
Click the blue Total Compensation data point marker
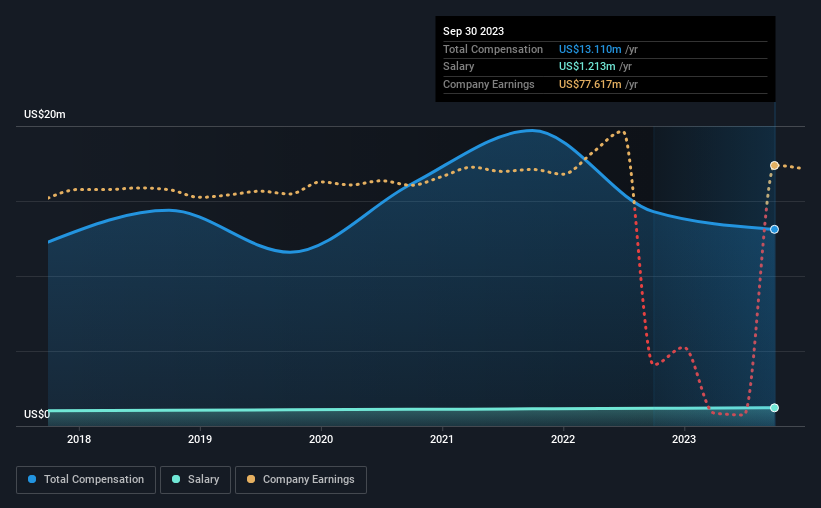(x=774, y=229)
